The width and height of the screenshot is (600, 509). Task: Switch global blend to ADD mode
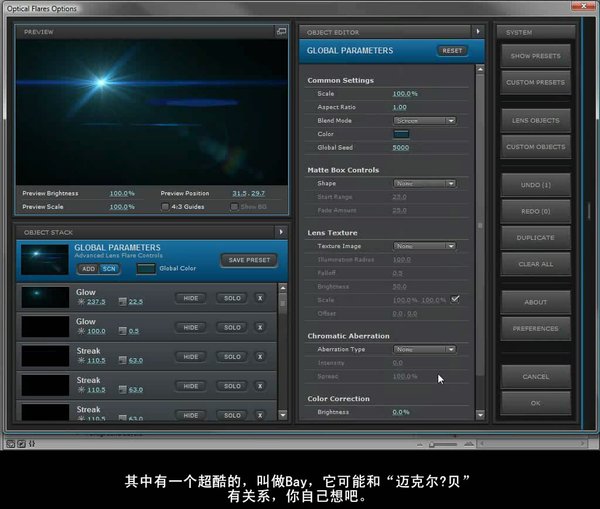88,268
